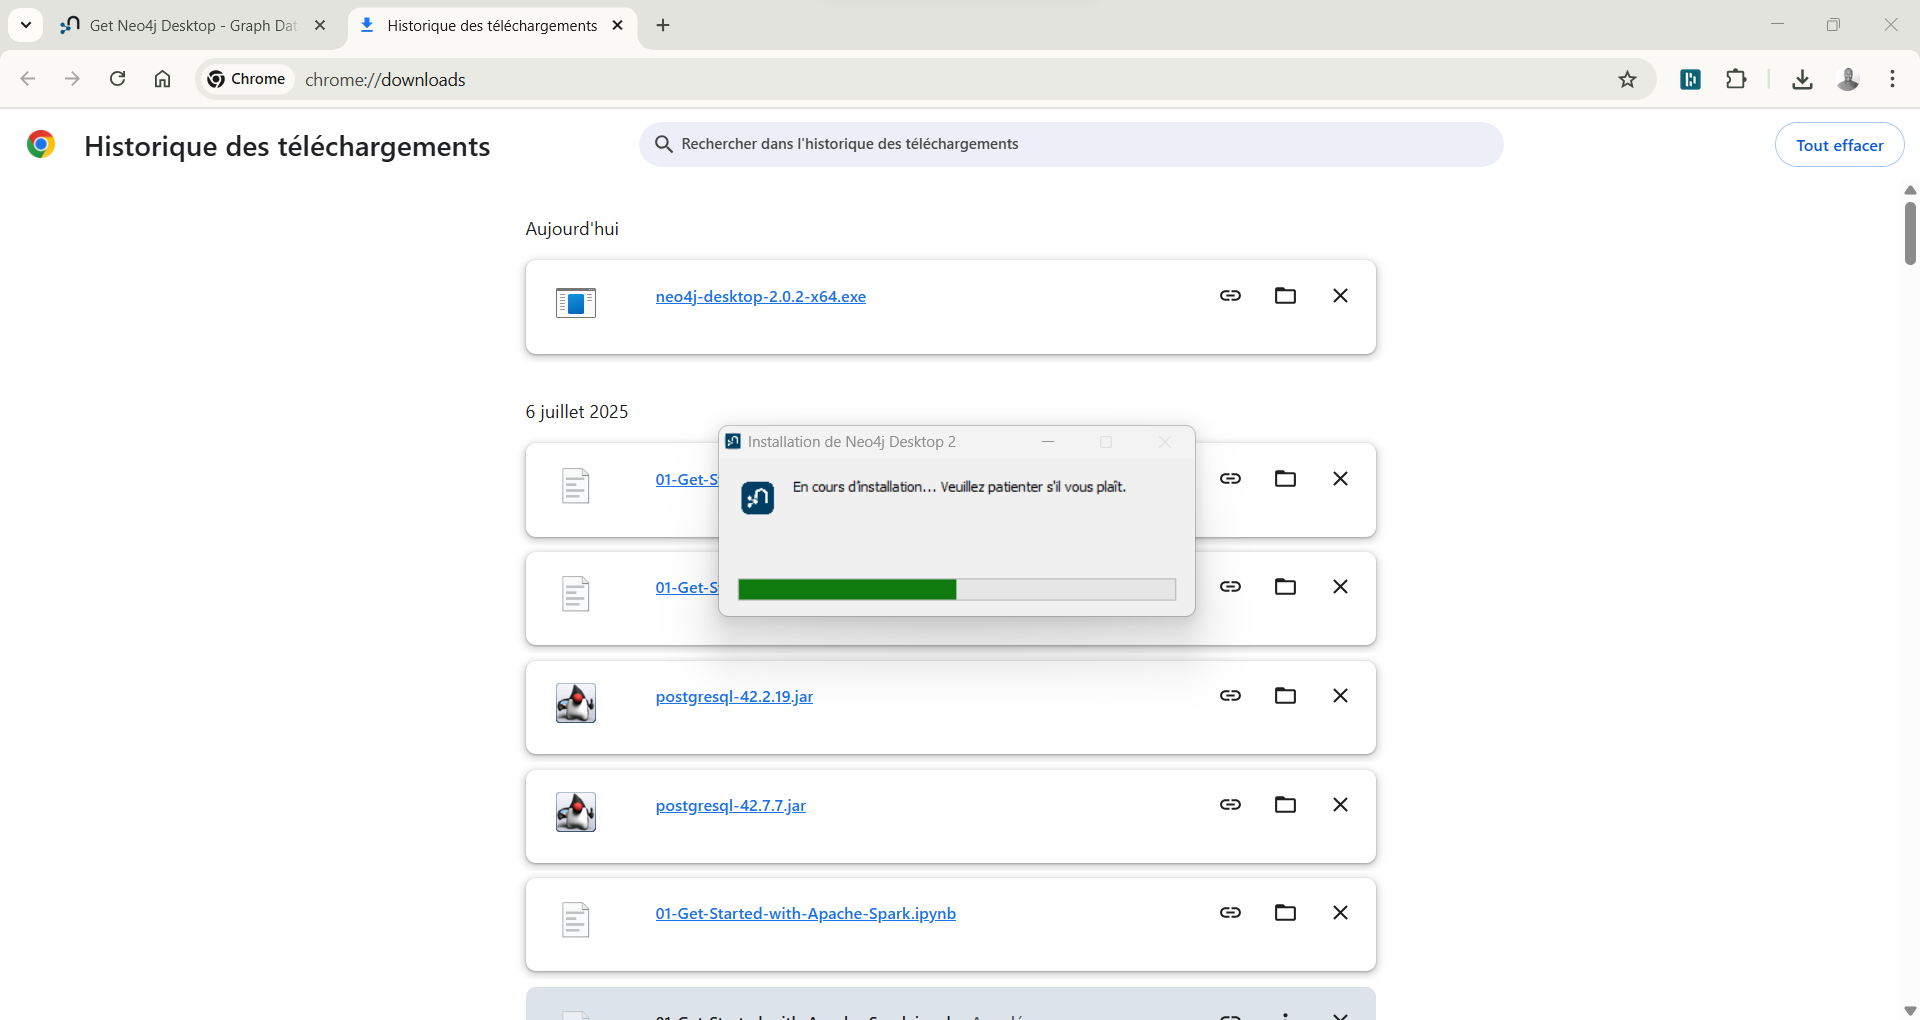Screen dimensions: 1920x1020
Task: Show 01-Get-Started-with-Apache-Spark.ipynb in folder
Action: click(1285, 913)
